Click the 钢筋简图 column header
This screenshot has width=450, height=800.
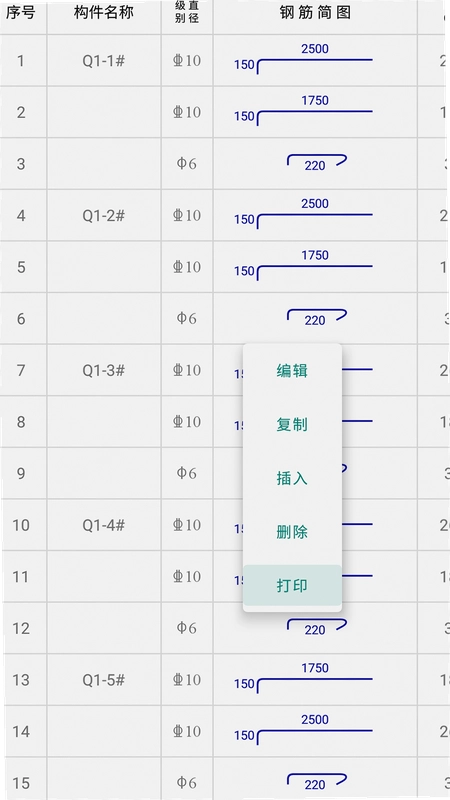click(315, 13)
